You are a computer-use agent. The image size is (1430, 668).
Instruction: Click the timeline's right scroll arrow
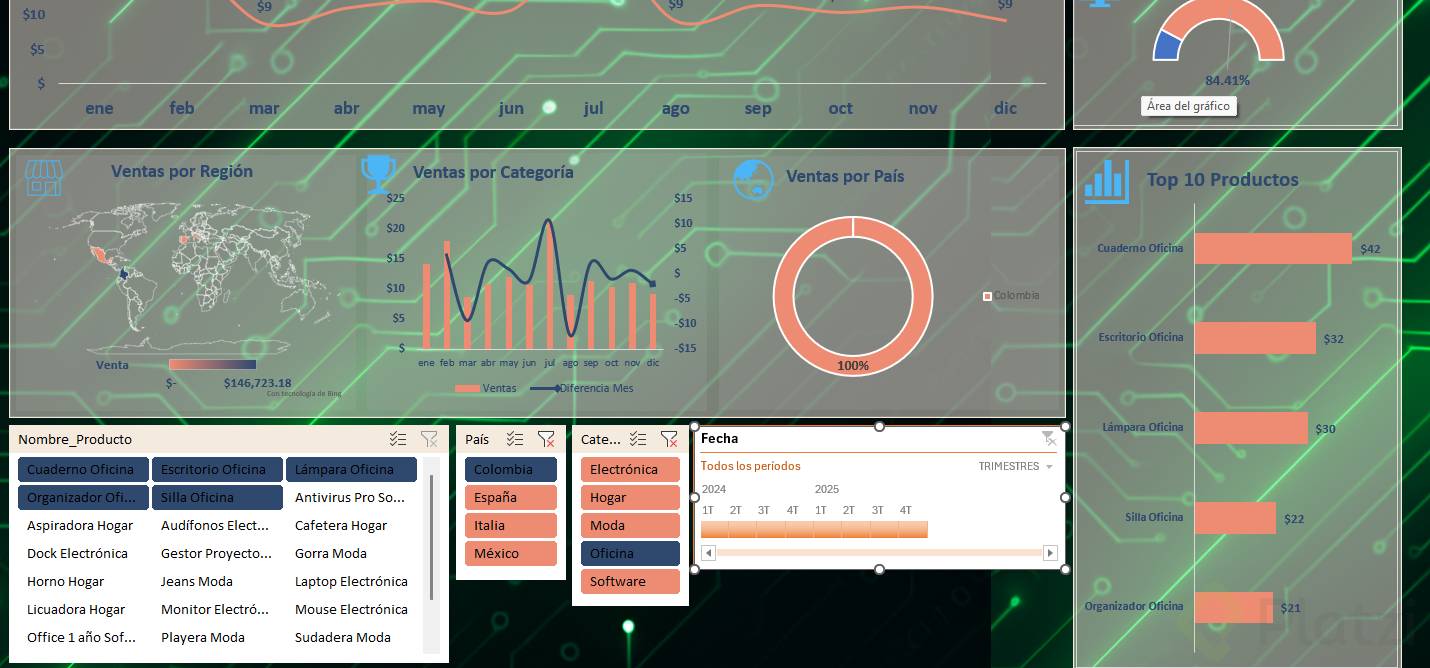(x=1050, y=553)
